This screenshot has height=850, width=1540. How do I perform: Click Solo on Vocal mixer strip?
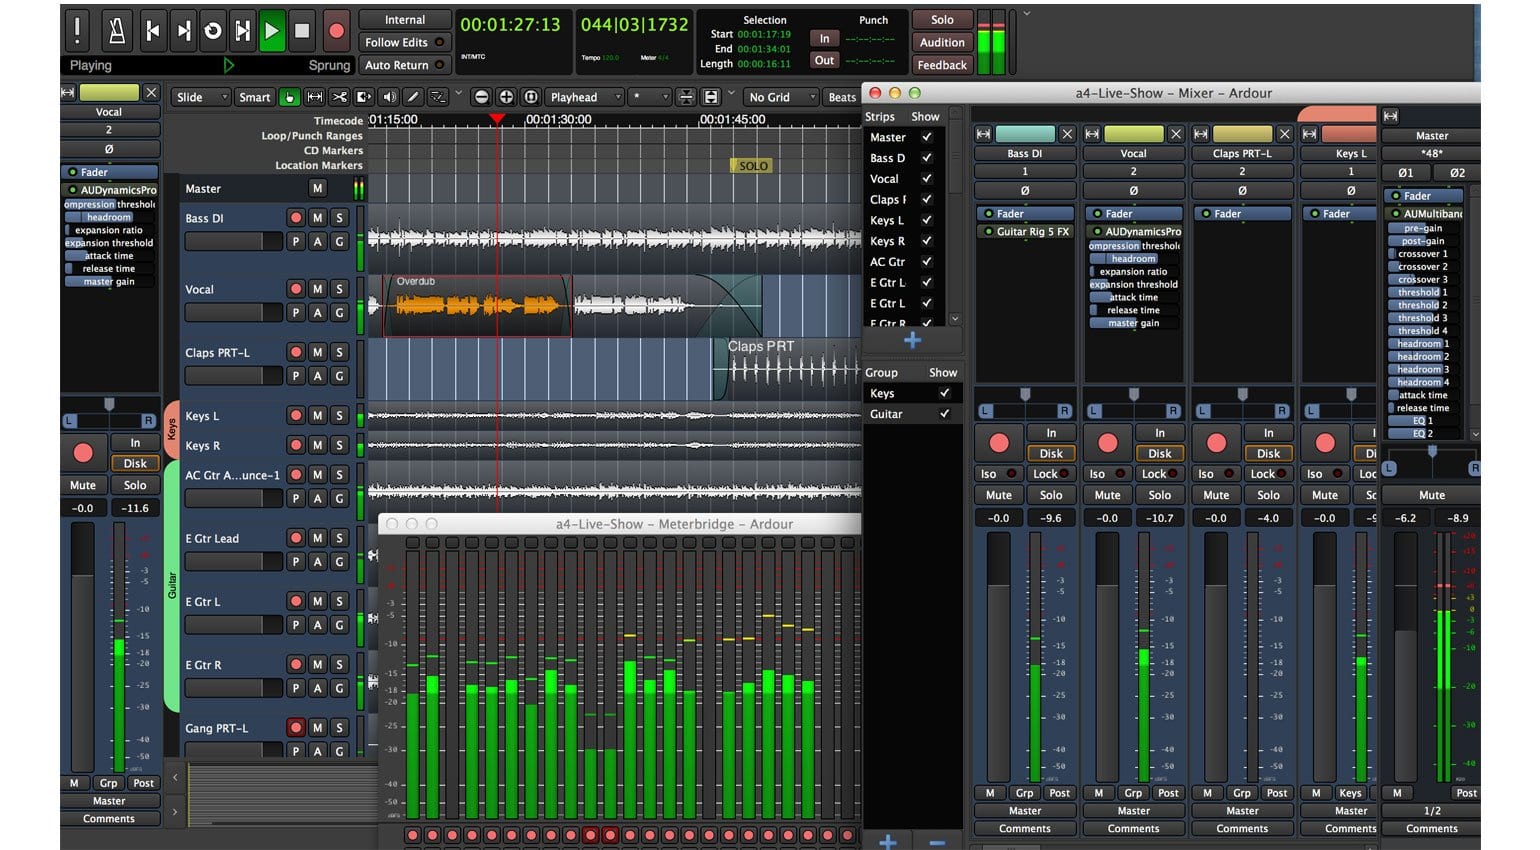coord(1159,495)
